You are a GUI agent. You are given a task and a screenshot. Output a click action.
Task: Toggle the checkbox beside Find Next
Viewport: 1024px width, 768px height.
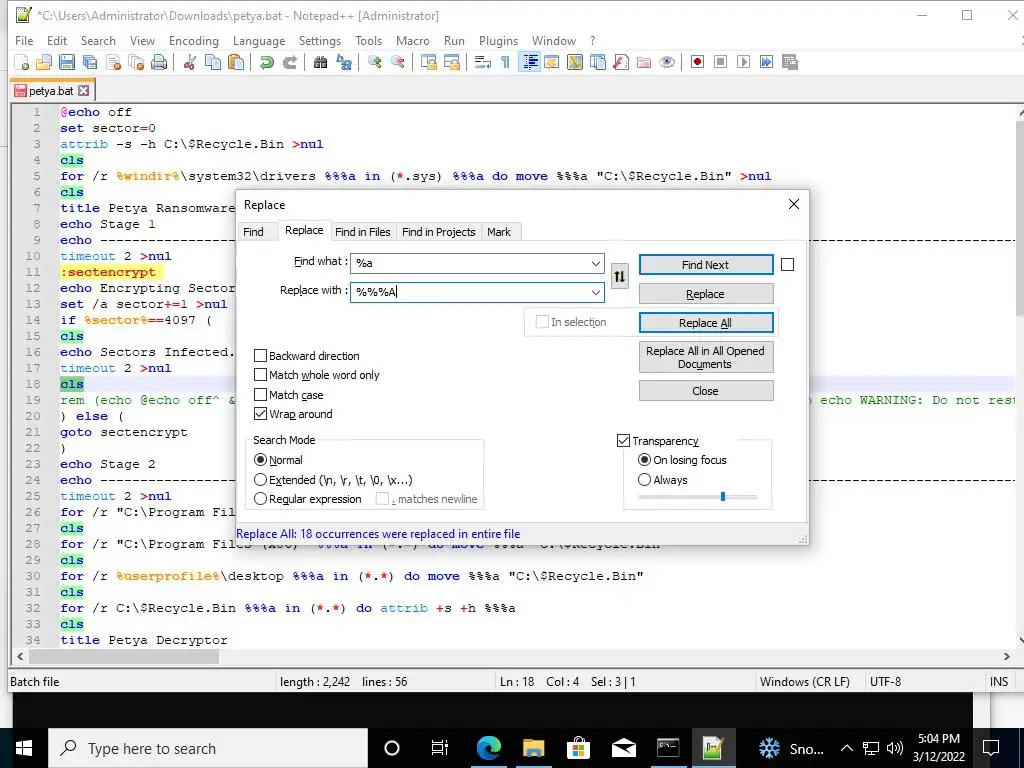click(x=788, y=264)
